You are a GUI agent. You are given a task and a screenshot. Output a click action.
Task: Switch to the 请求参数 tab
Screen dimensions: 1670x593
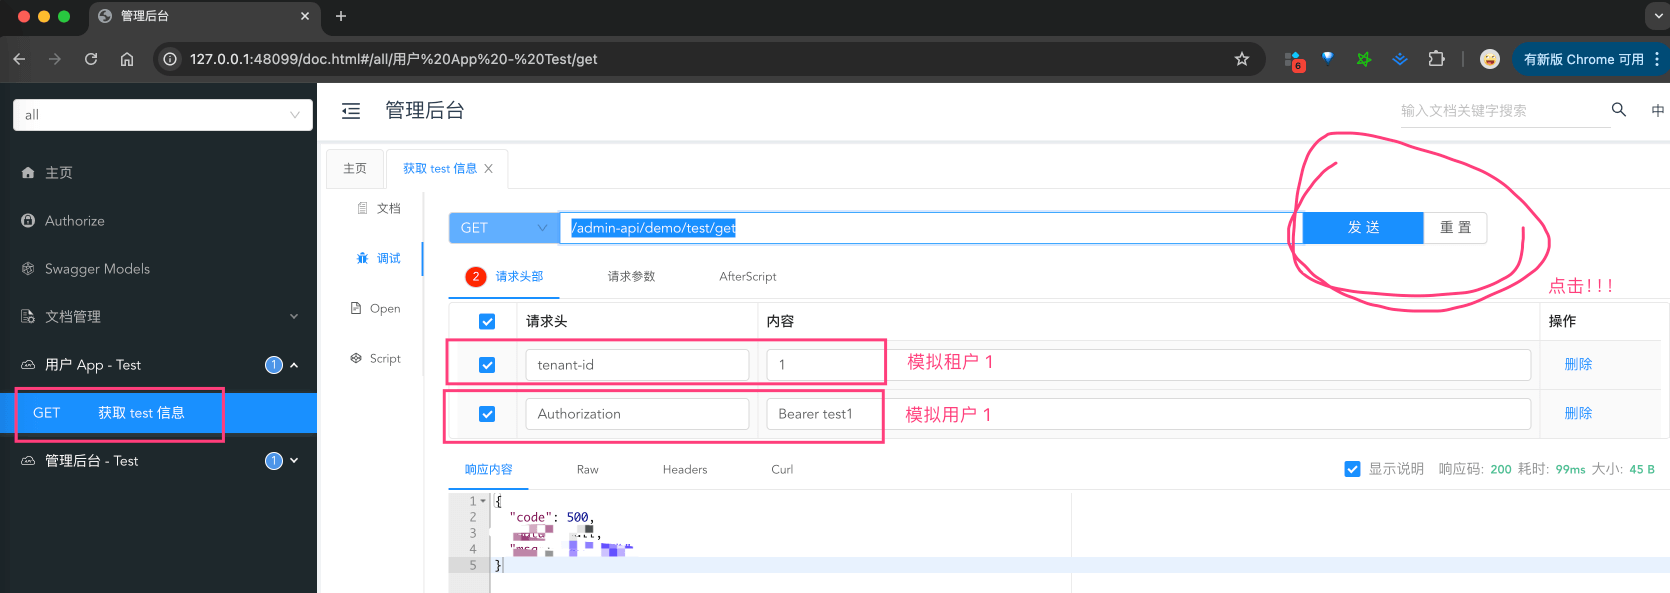click(x=631, y=277)
